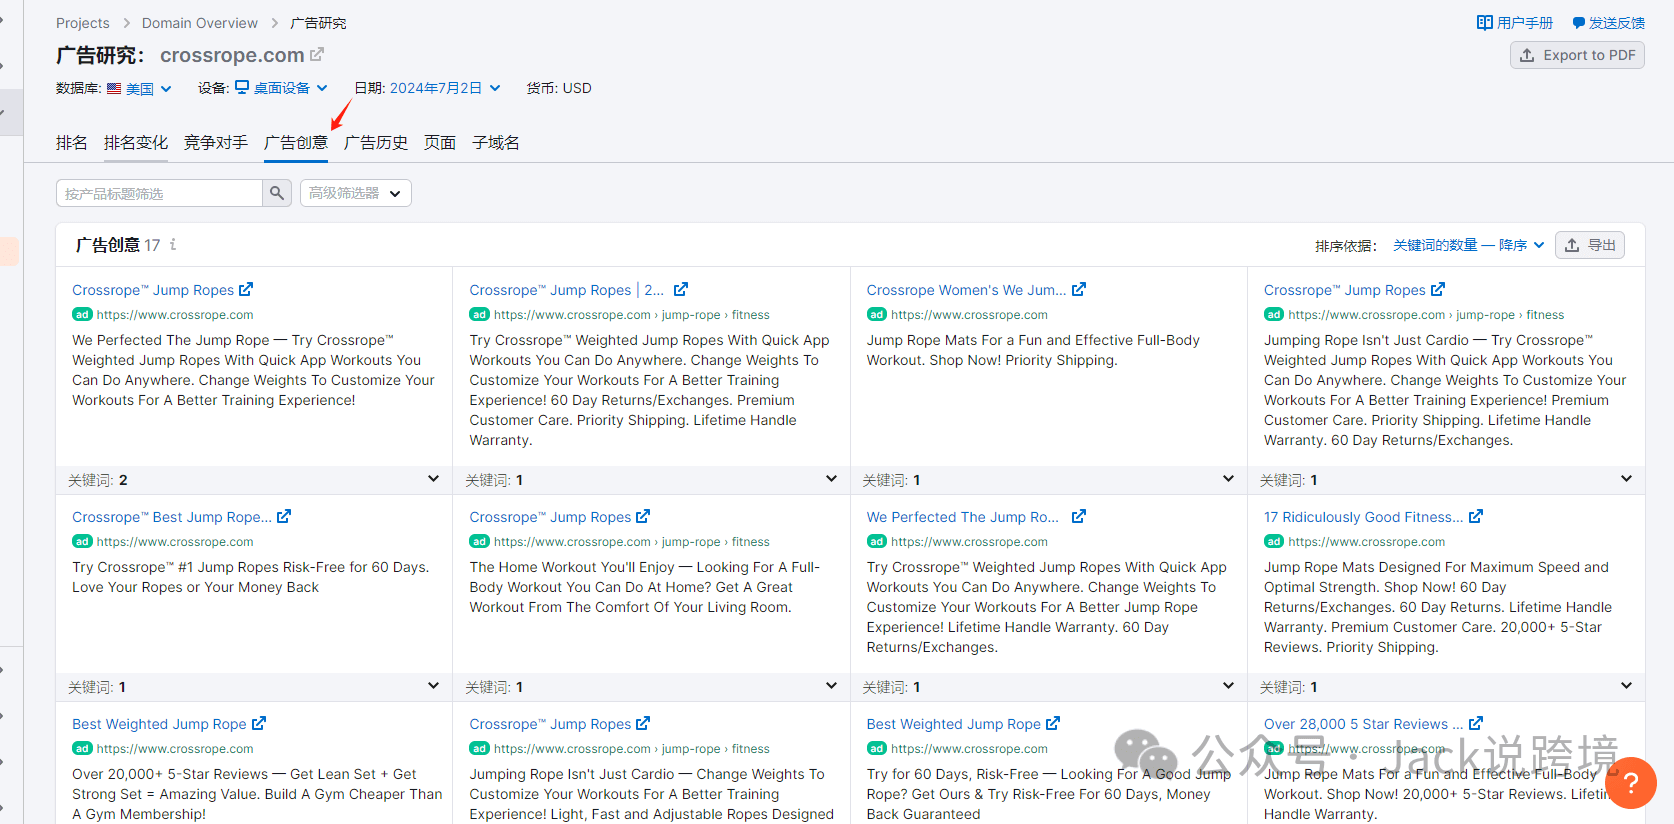This screenshot has height=824, width=1674.
Task: Expand keywords under Crossrope Women's We Jum... ad
Action: click(1049, 480)
